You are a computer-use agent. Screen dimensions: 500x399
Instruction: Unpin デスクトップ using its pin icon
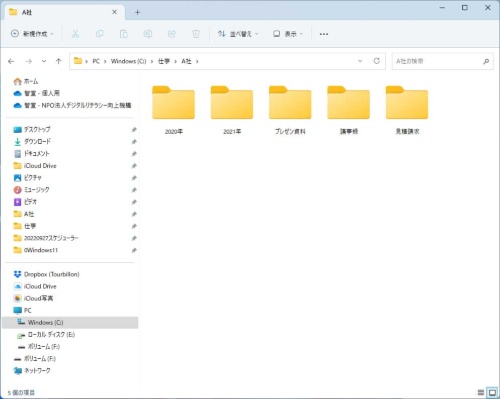(134, 129)
